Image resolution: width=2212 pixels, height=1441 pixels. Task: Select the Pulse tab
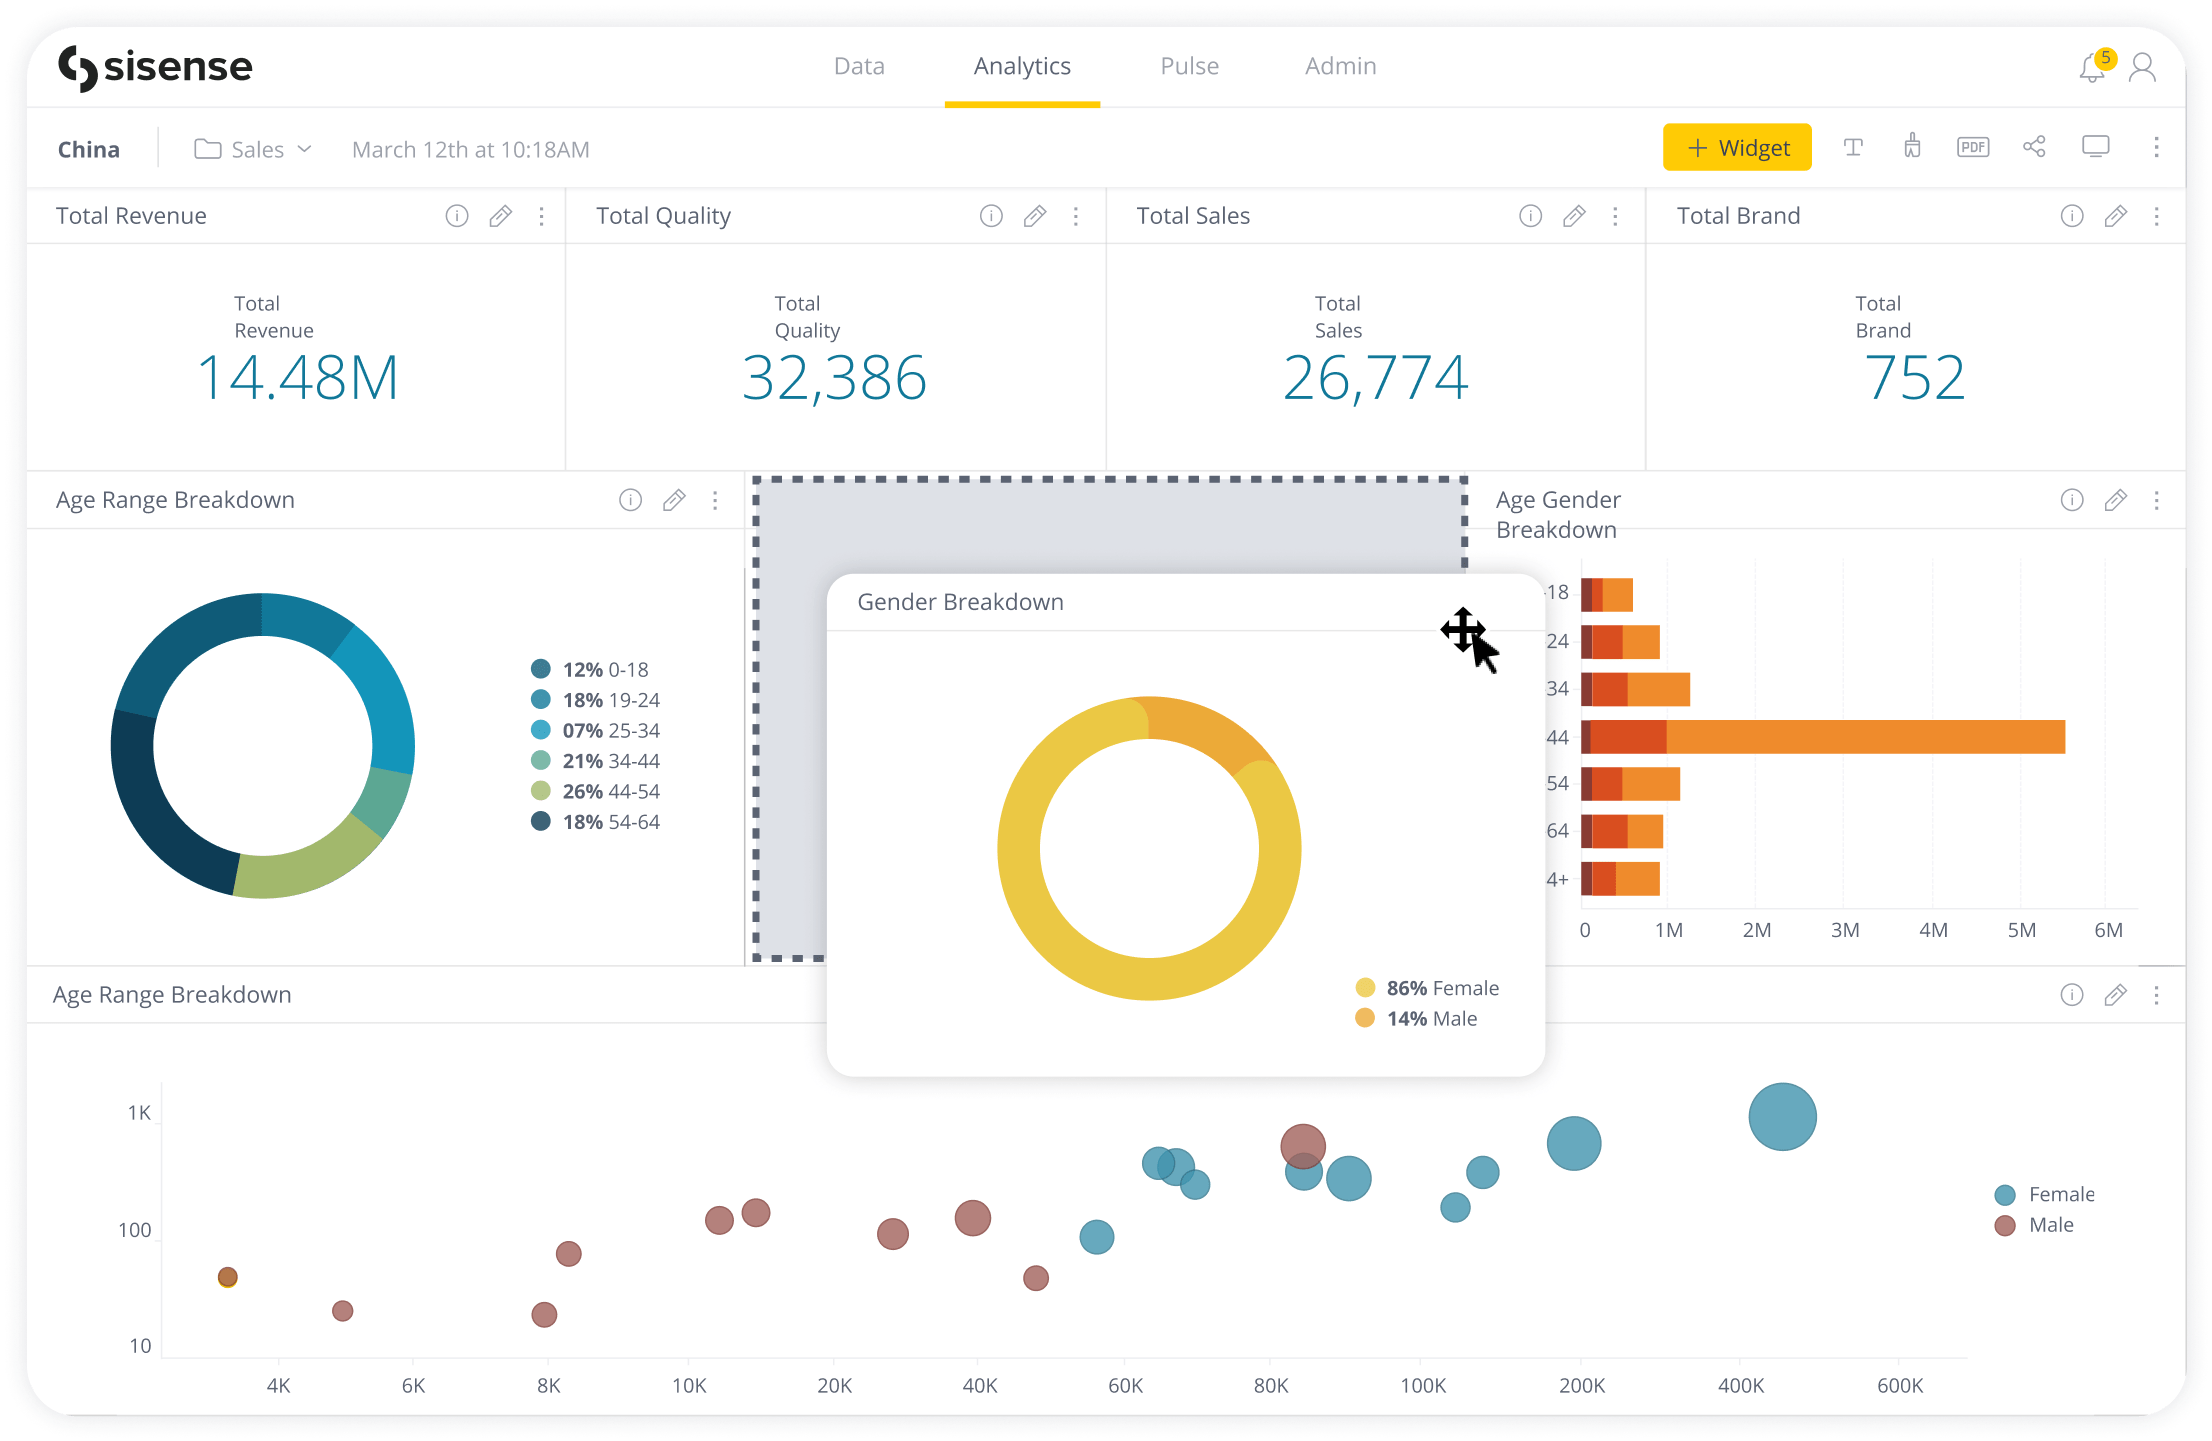tap(1190, 64)
